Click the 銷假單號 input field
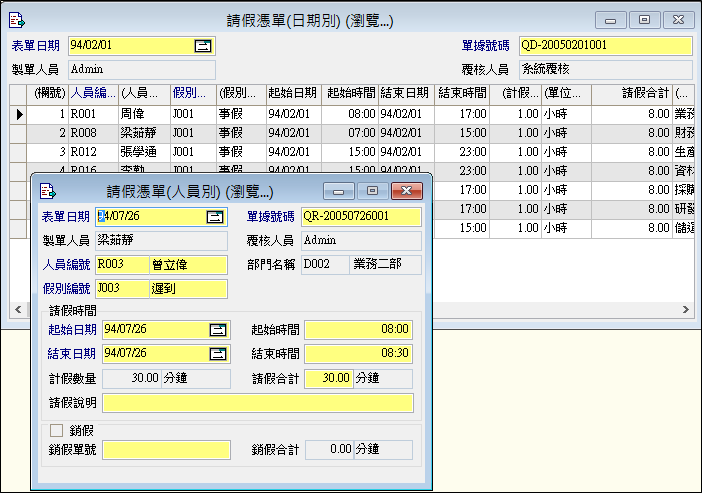 [x=166, y=450]
